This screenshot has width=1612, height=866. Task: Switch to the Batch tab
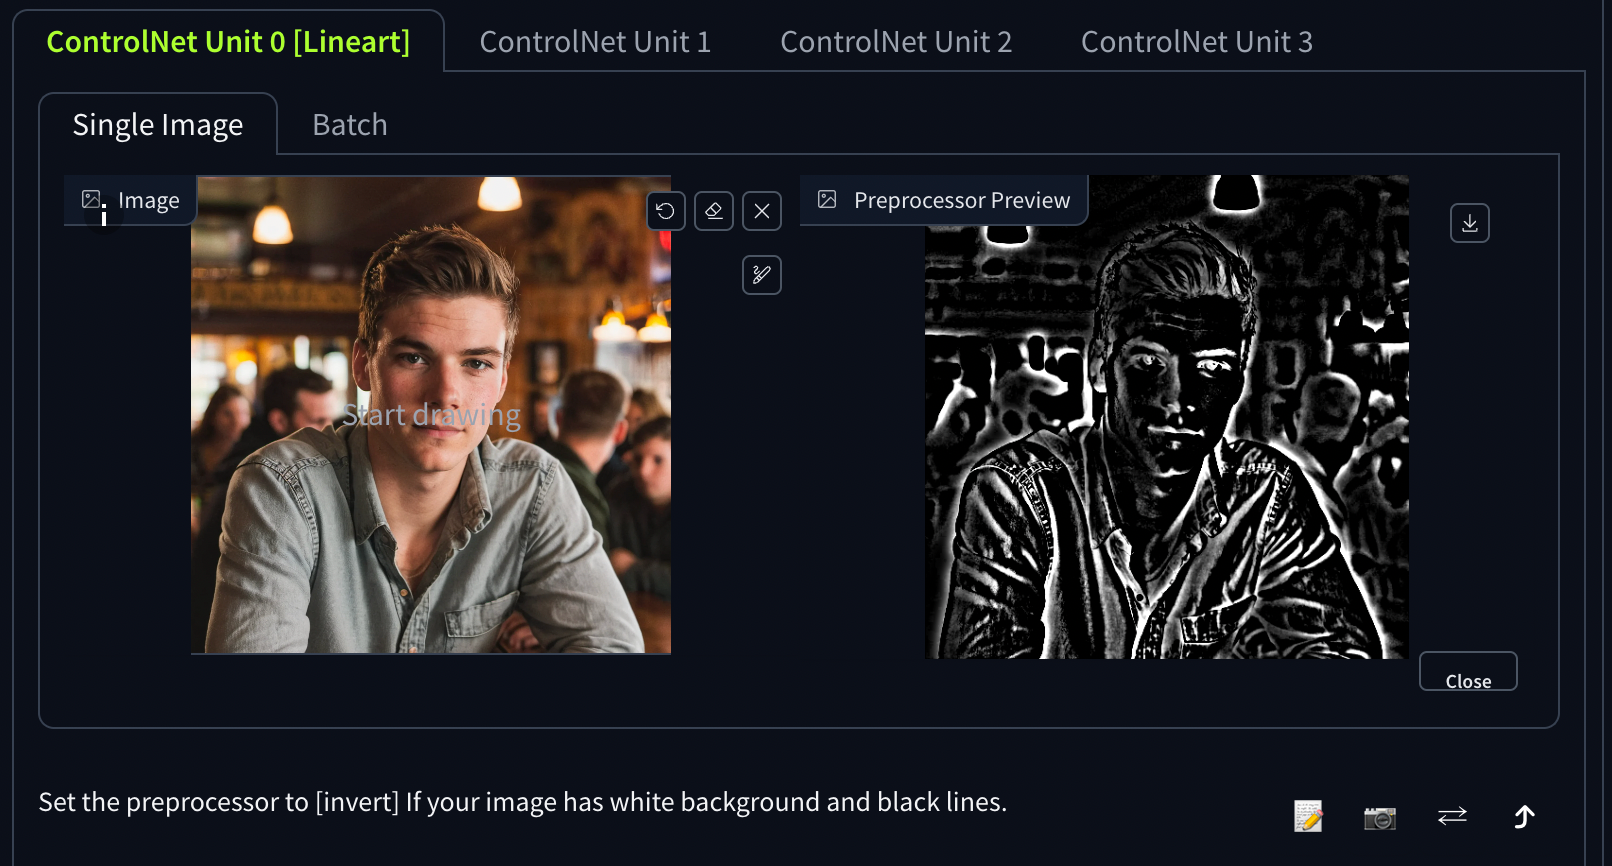point(350,125)
